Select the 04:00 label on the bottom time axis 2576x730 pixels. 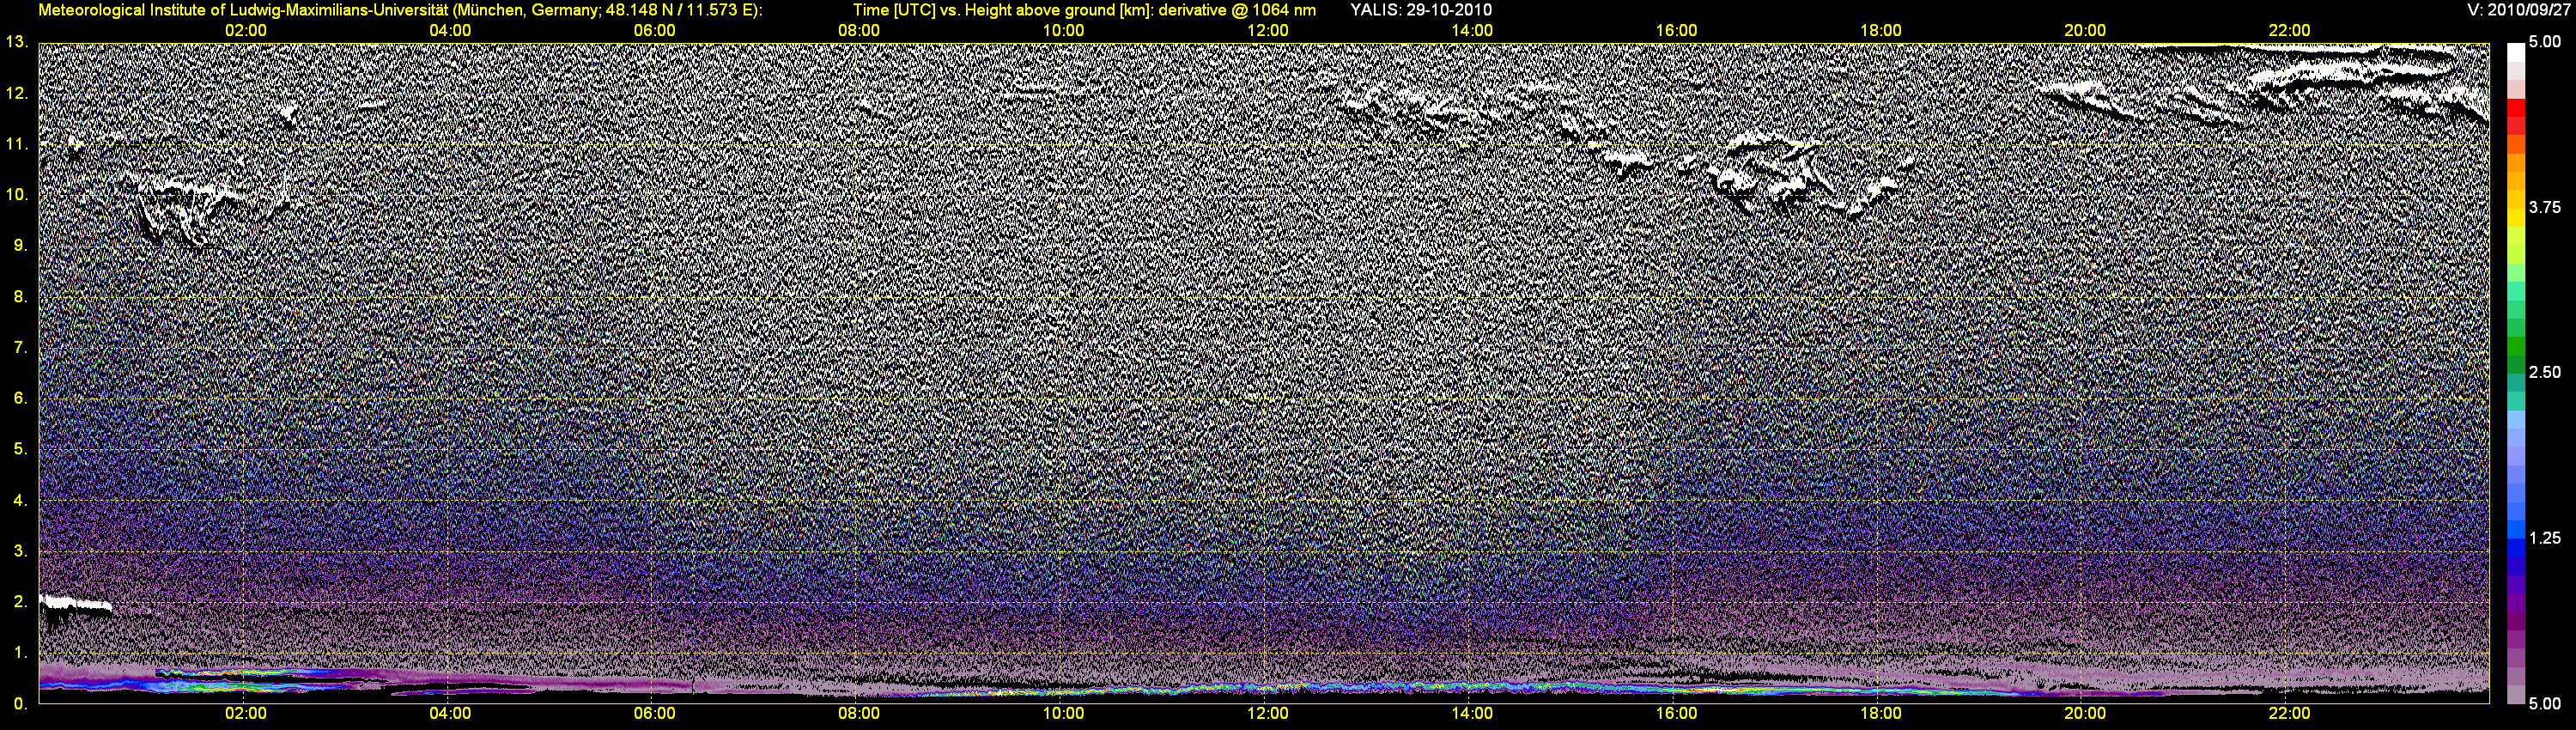(450, 714)
